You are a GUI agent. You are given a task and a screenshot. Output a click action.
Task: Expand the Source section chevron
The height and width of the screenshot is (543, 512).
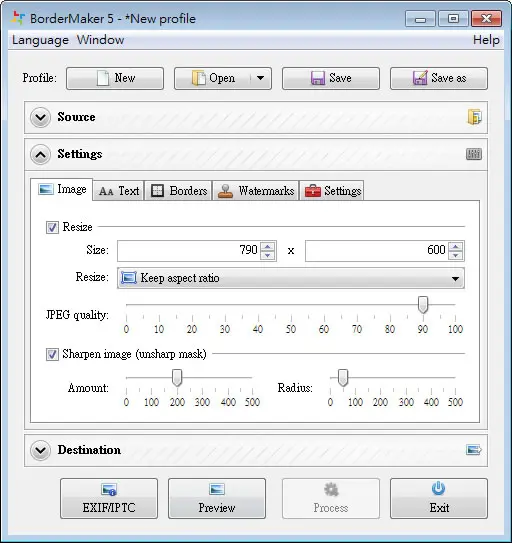[41, 117]
